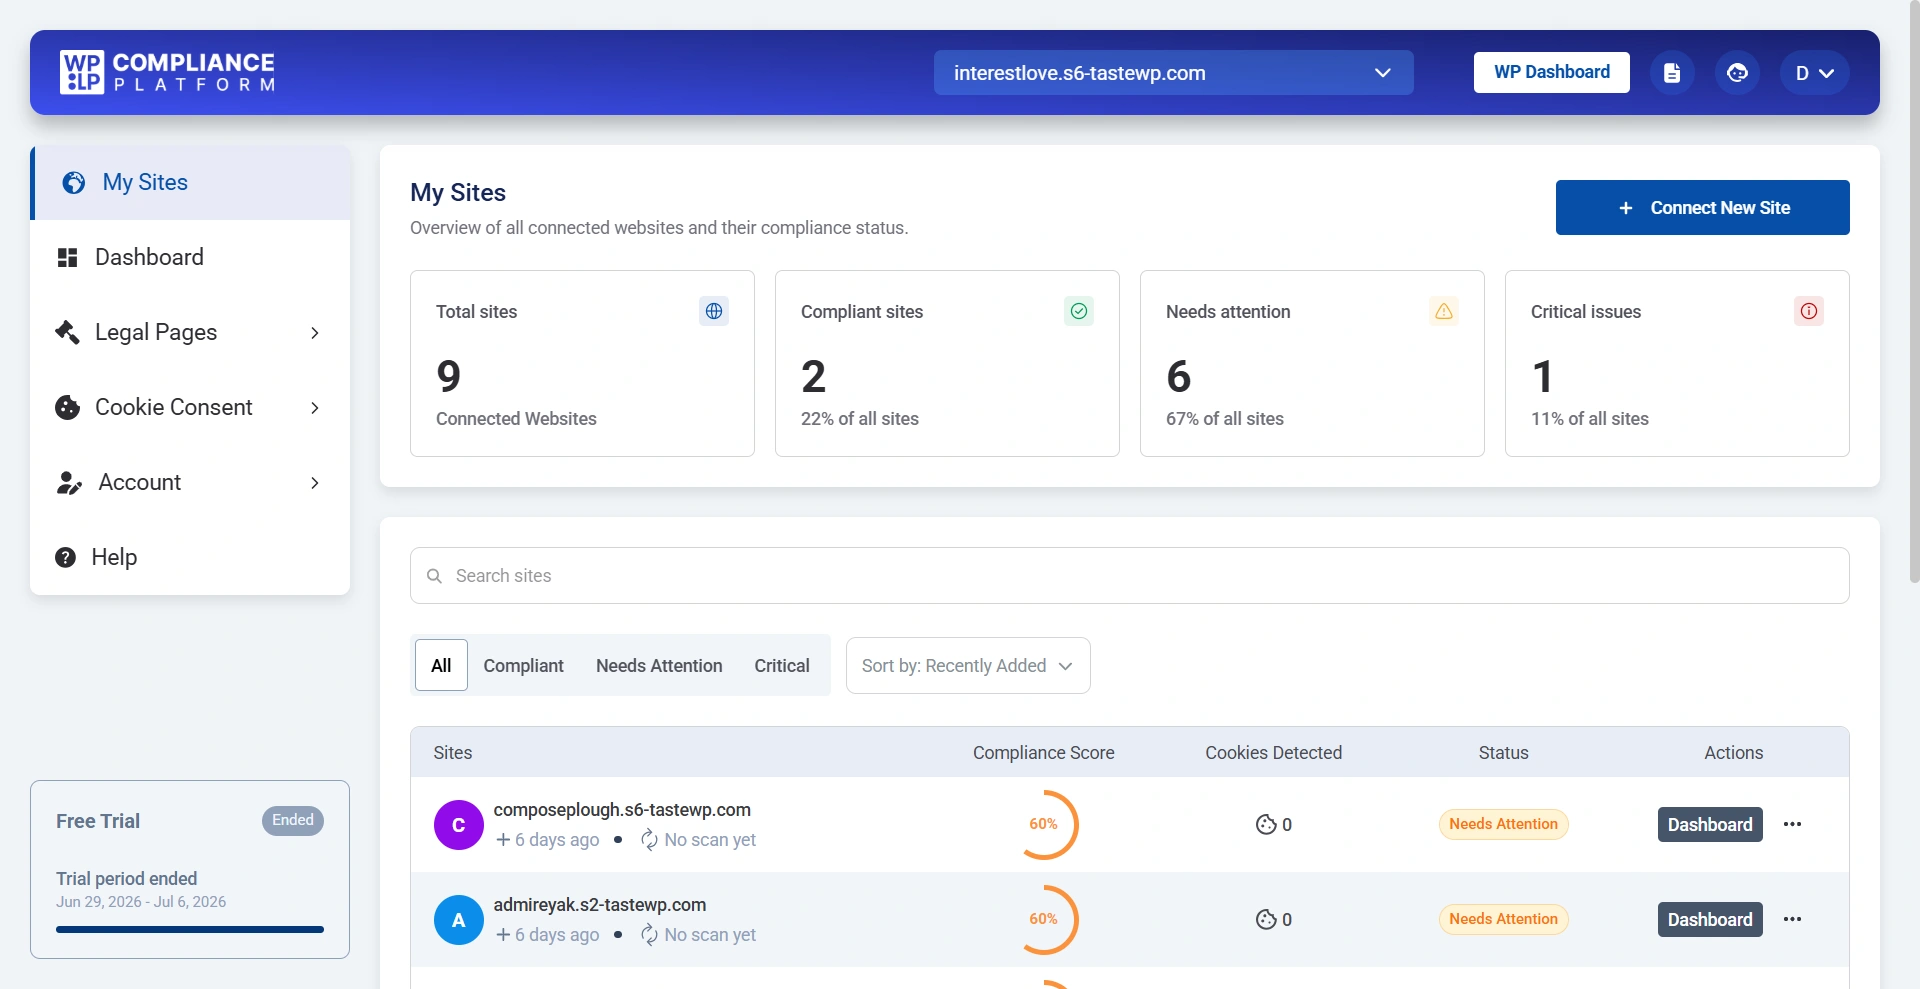1920x989 pixels.
Task: Click the Dashboard grid icon in sidebar
Action: pos(67,258)
